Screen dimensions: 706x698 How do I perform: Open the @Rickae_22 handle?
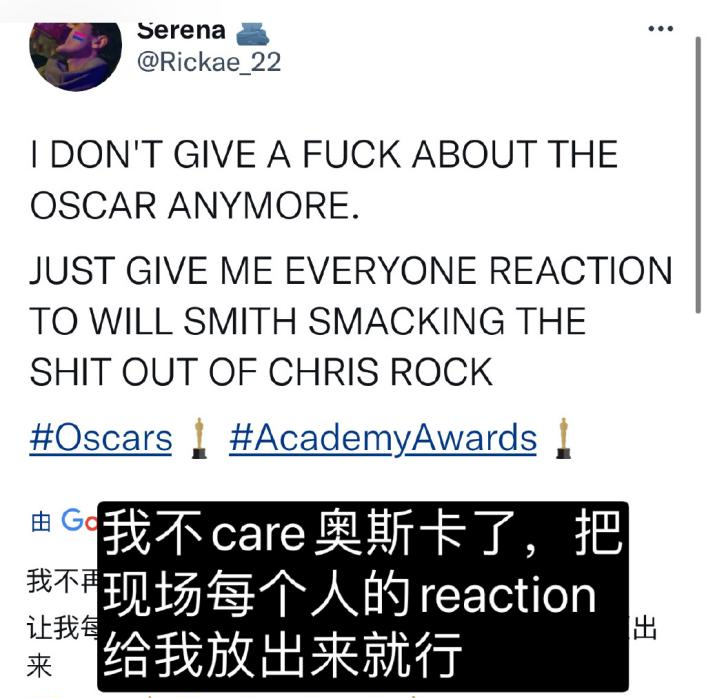point(209,62)
